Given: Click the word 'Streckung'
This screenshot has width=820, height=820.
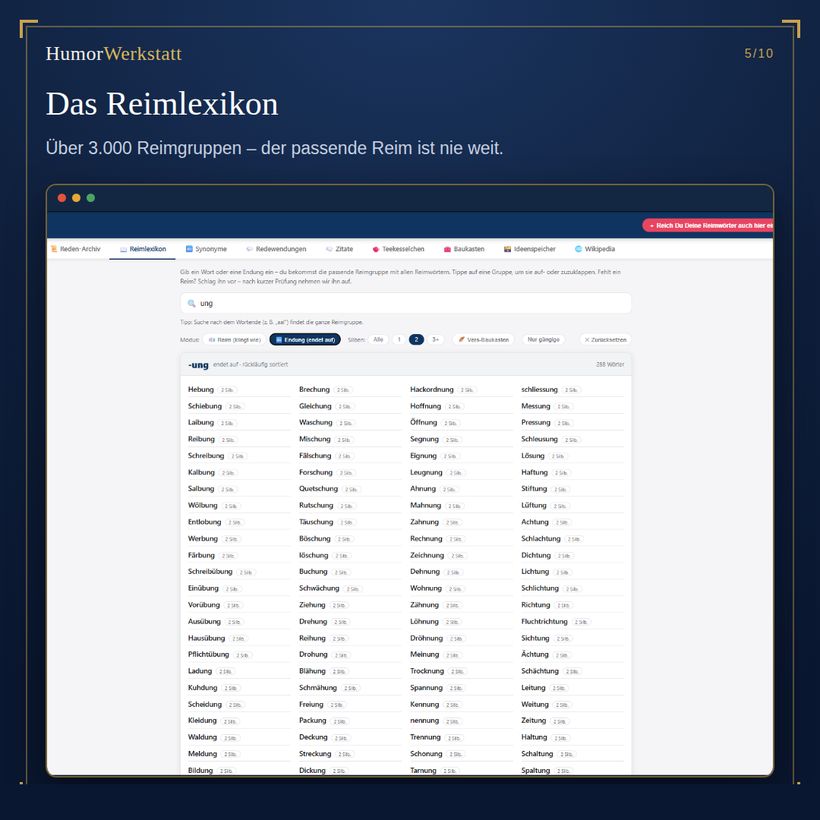Looking at the screenshot, I should tap(315, 754).
